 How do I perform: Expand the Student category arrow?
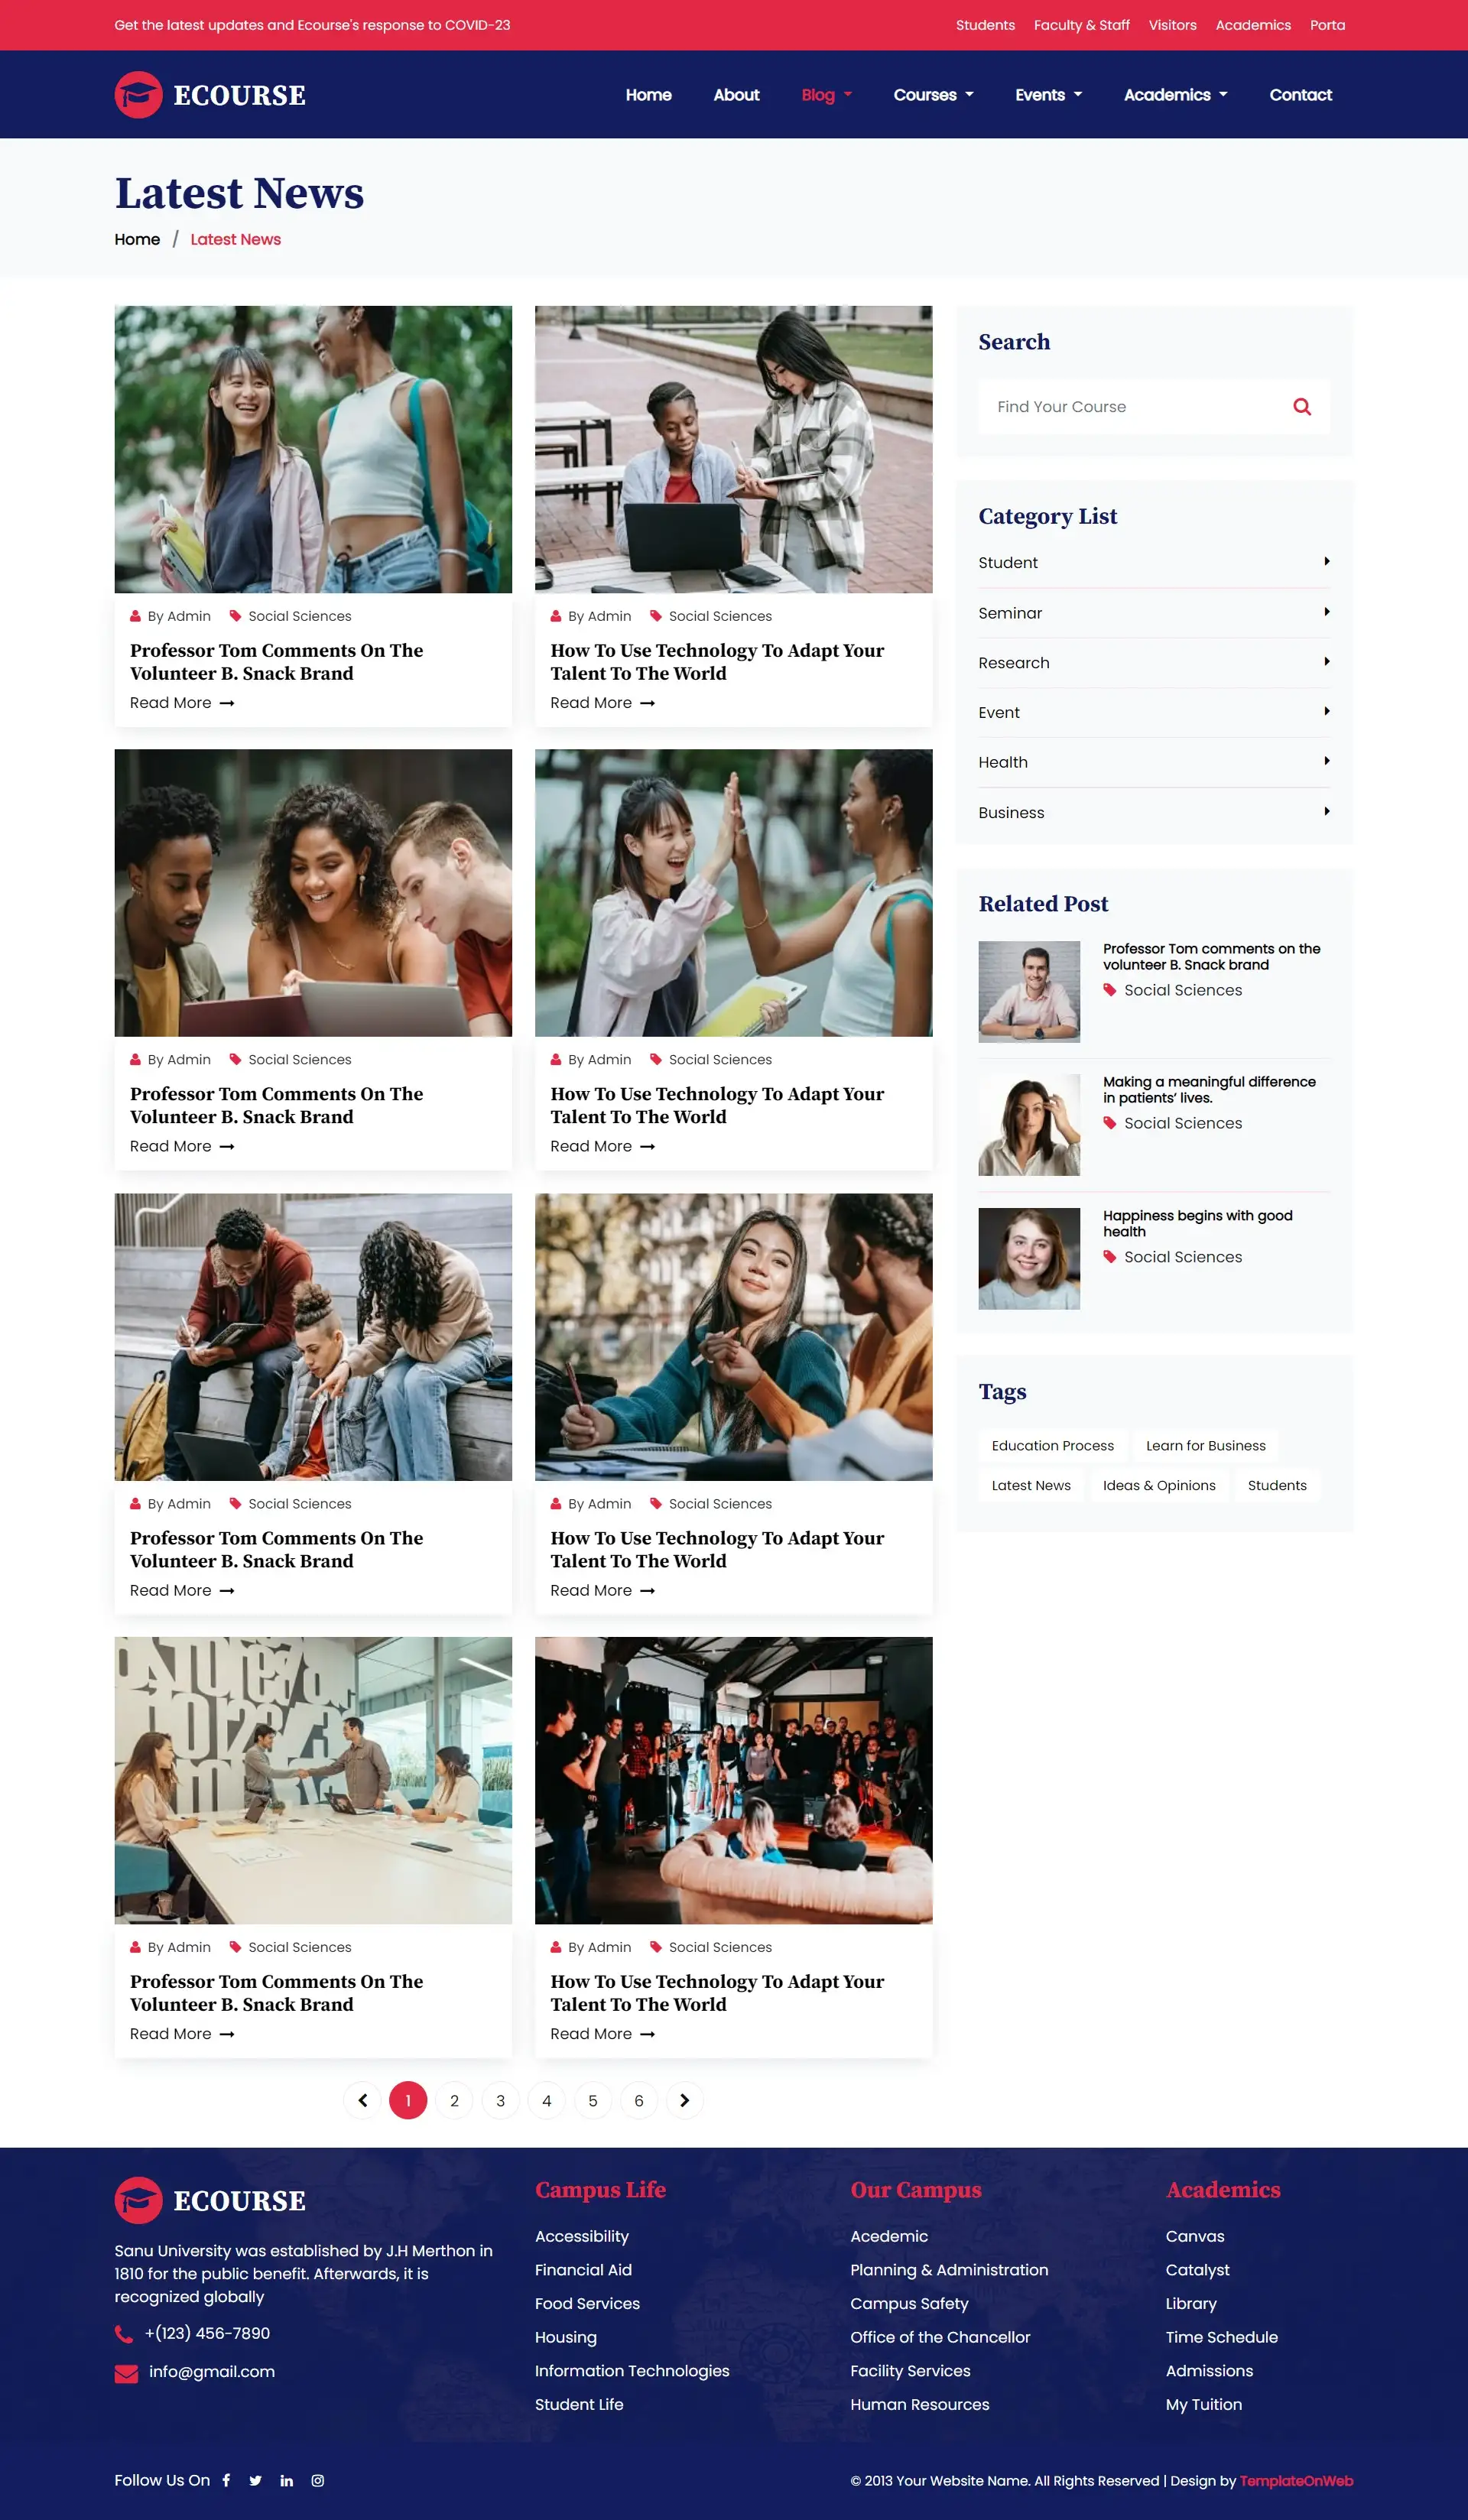click(1326, 562)
